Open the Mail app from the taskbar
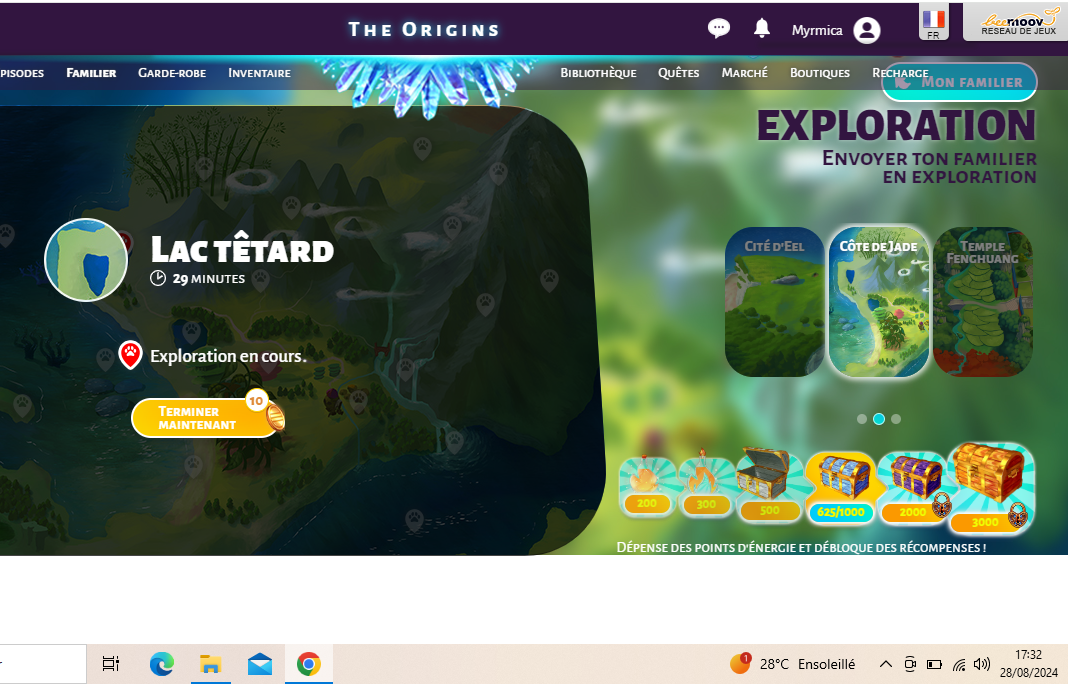The image size is (1068, 684). [x=260, y=664]
